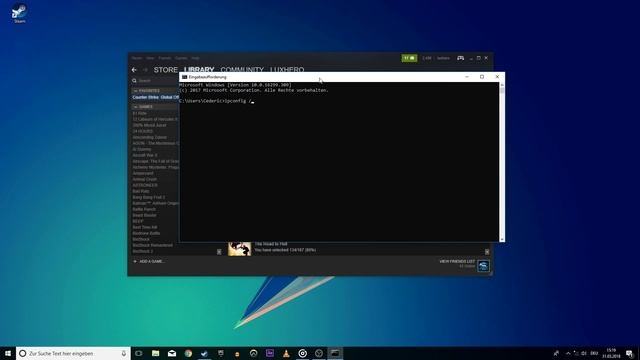Open VIEW FRIENDS LIST in Steam
This screenshot has width=640, height=360.
[457, 261]
